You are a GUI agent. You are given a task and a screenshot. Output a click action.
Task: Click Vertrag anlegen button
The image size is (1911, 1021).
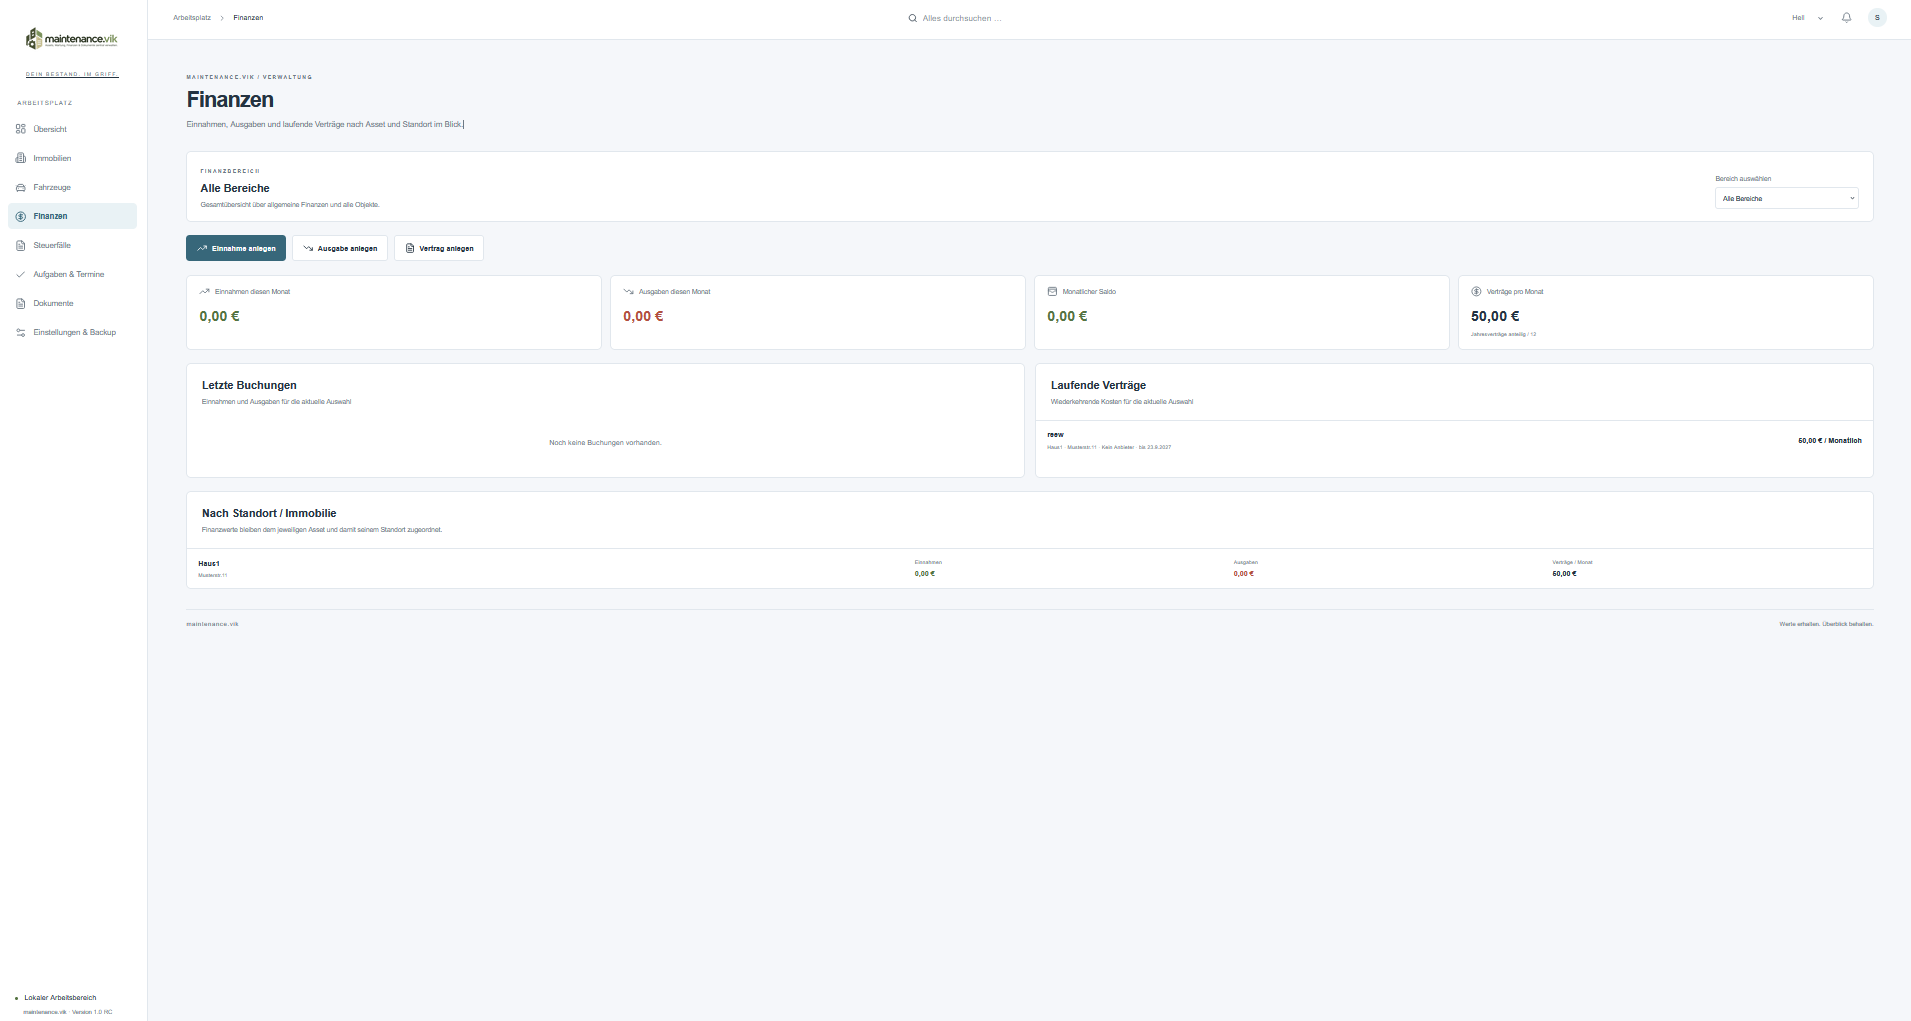439,248
